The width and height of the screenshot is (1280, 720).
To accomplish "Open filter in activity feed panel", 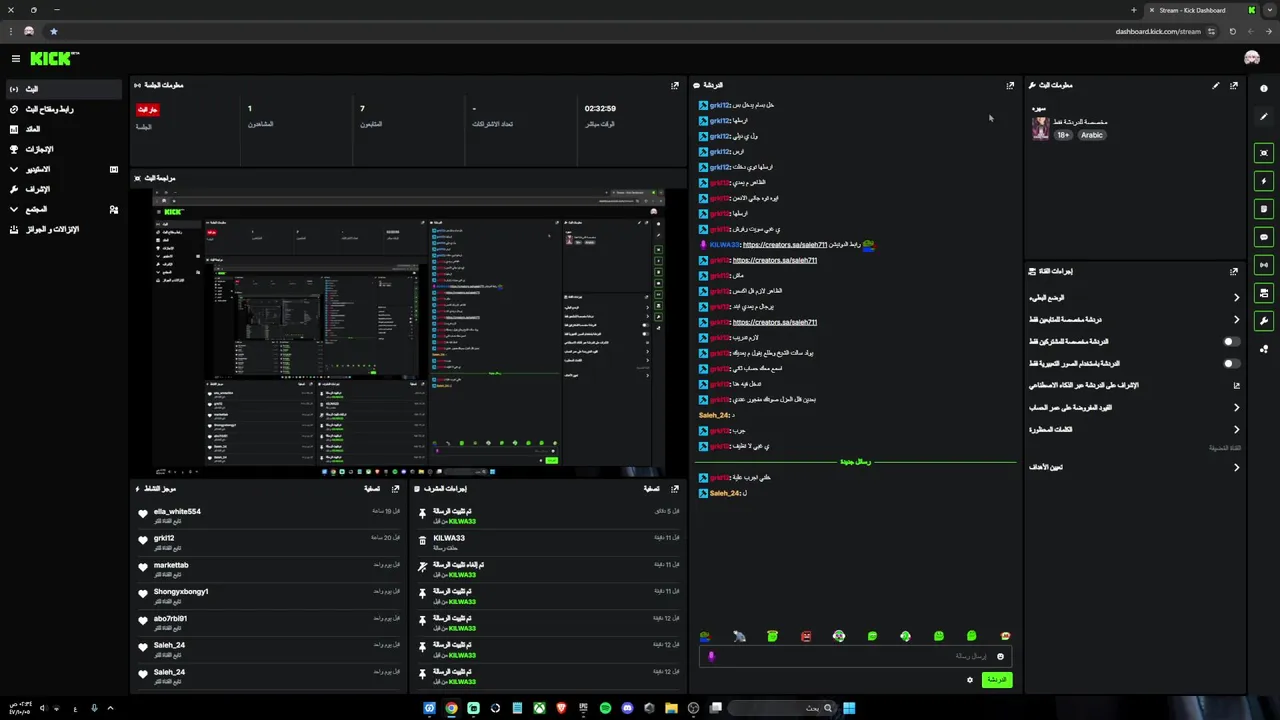I will [x=371, y=489].
